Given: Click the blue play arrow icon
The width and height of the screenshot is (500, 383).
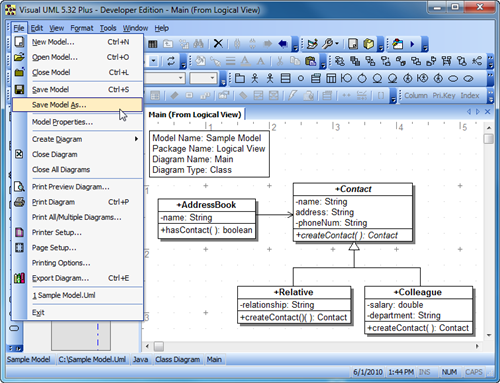Looking at the screenshot, I should (x=412, y=44).
